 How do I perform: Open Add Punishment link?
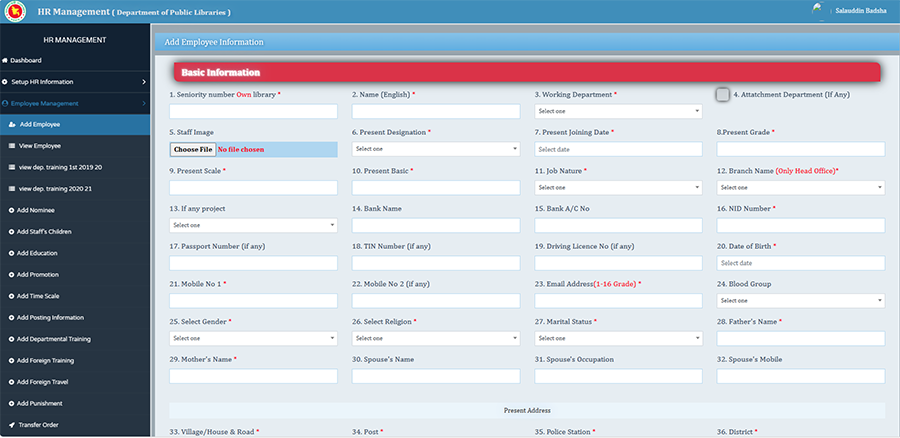40,404
